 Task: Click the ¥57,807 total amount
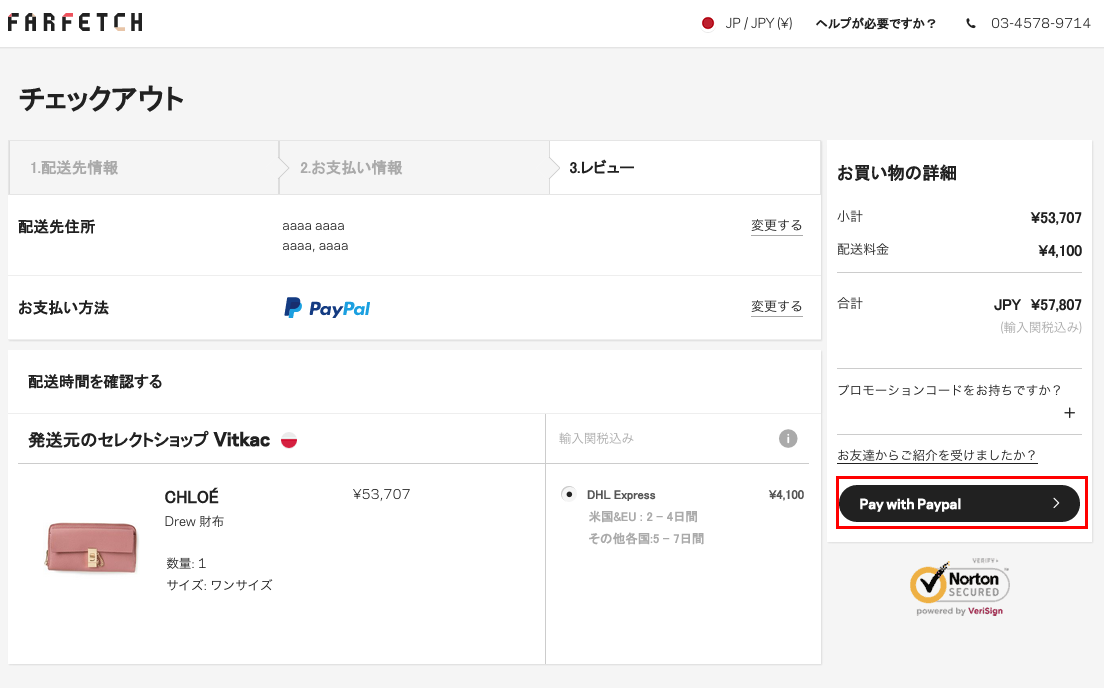pos(1055,305)
